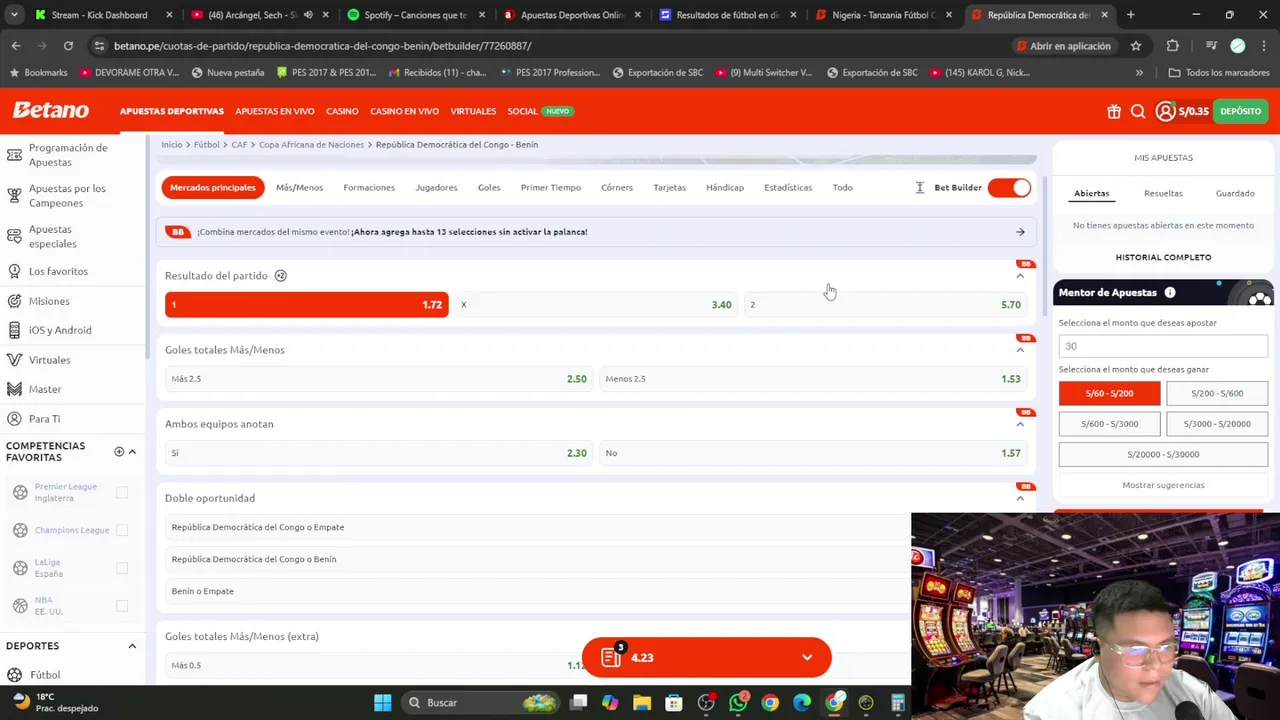Open the Virtuales sidebar icon

coord(15,360)
